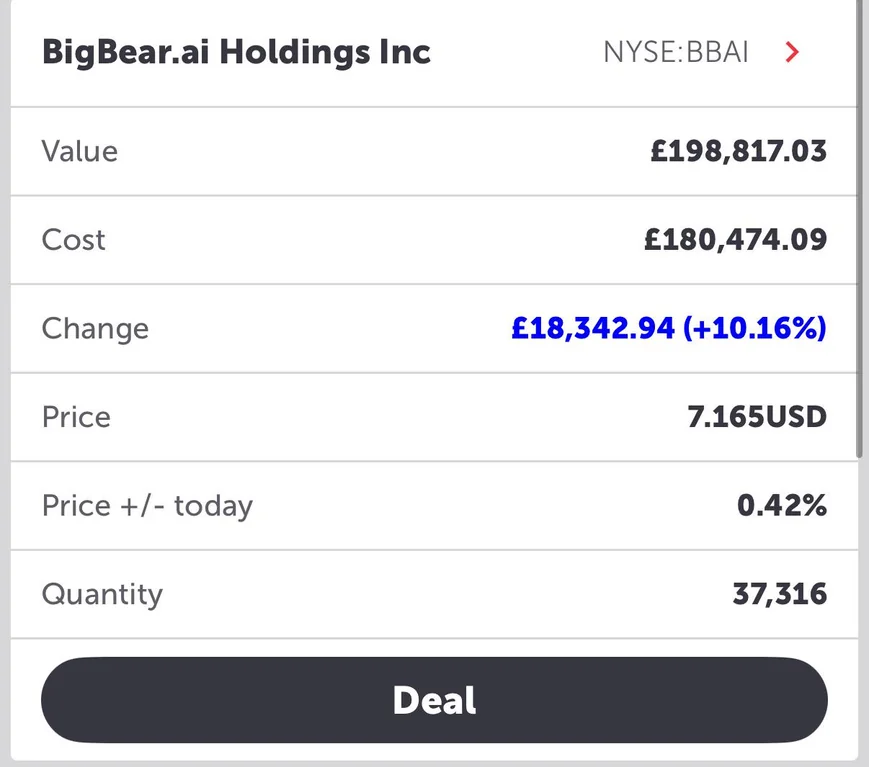Image resolution: width=869 pixels, height=767 pixels.
Task: Click the Change row label
Action: click(x=95, y=329)
